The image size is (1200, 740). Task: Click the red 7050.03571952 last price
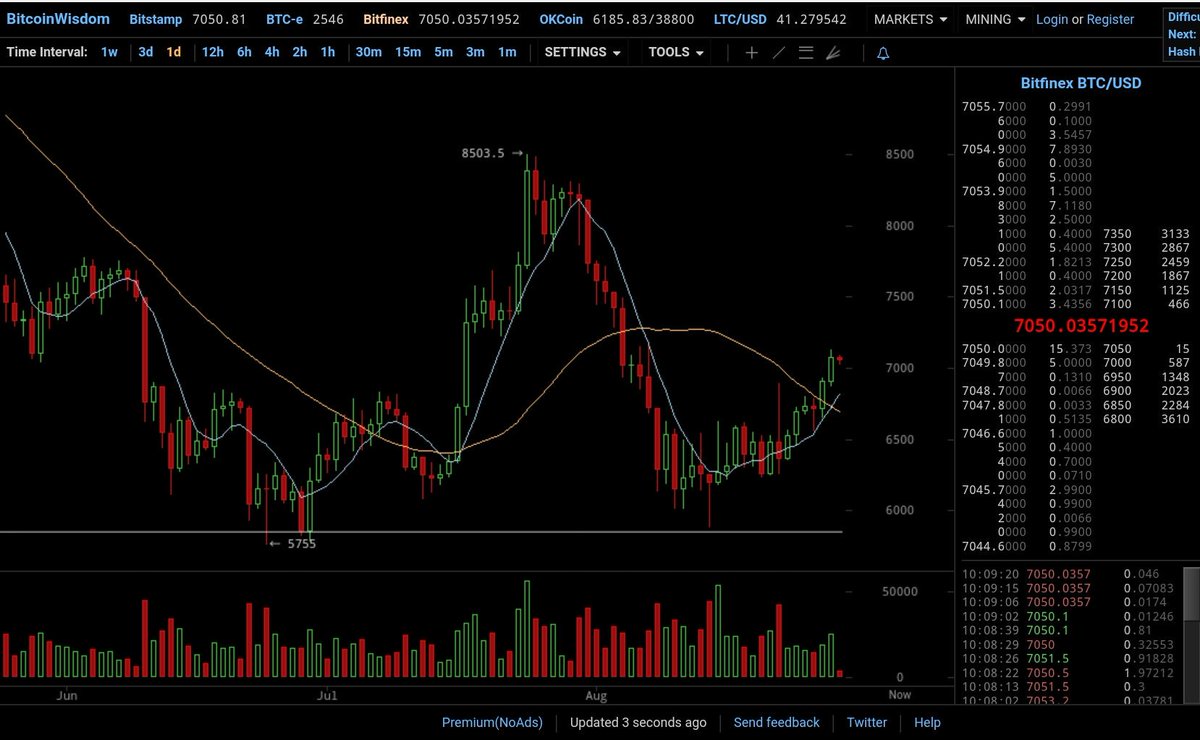coord(1081,326)
